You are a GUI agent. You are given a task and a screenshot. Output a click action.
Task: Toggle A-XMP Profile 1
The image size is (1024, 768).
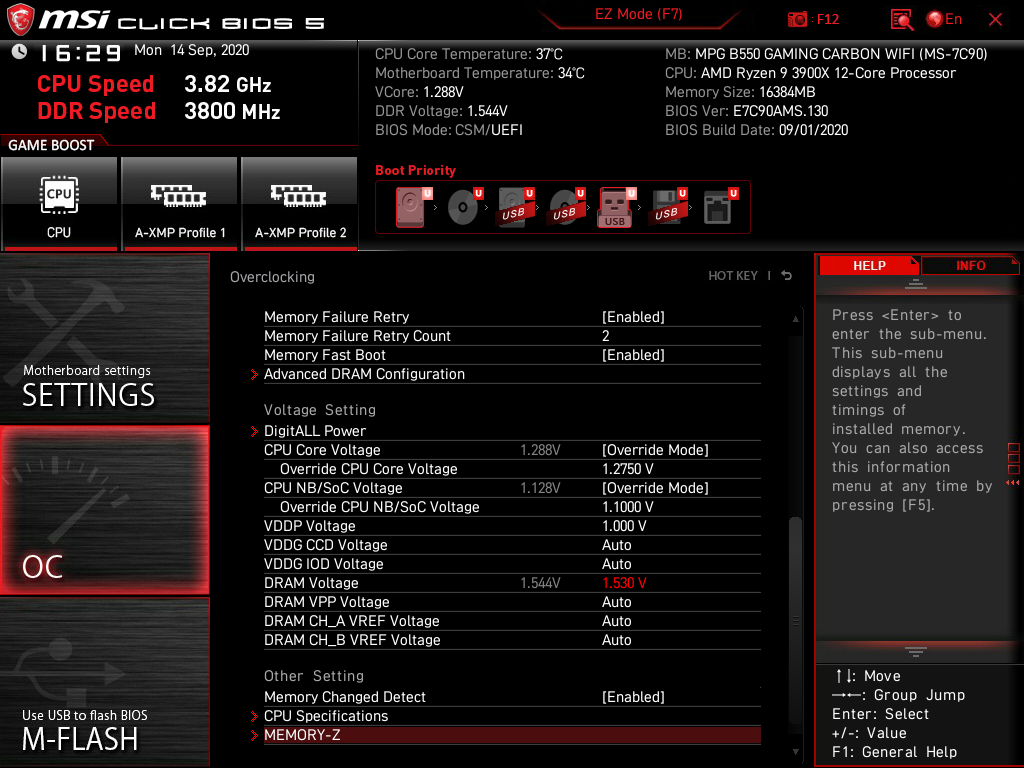(180, 203)
